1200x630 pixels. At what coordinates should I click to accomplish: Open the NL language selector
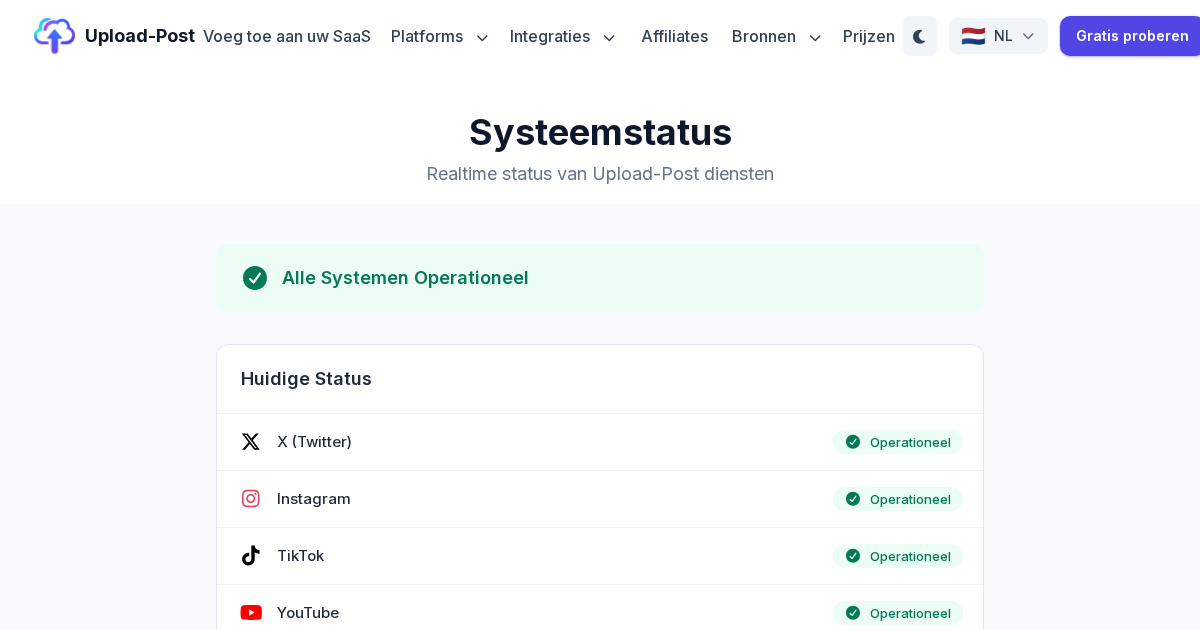click(998, 36)
